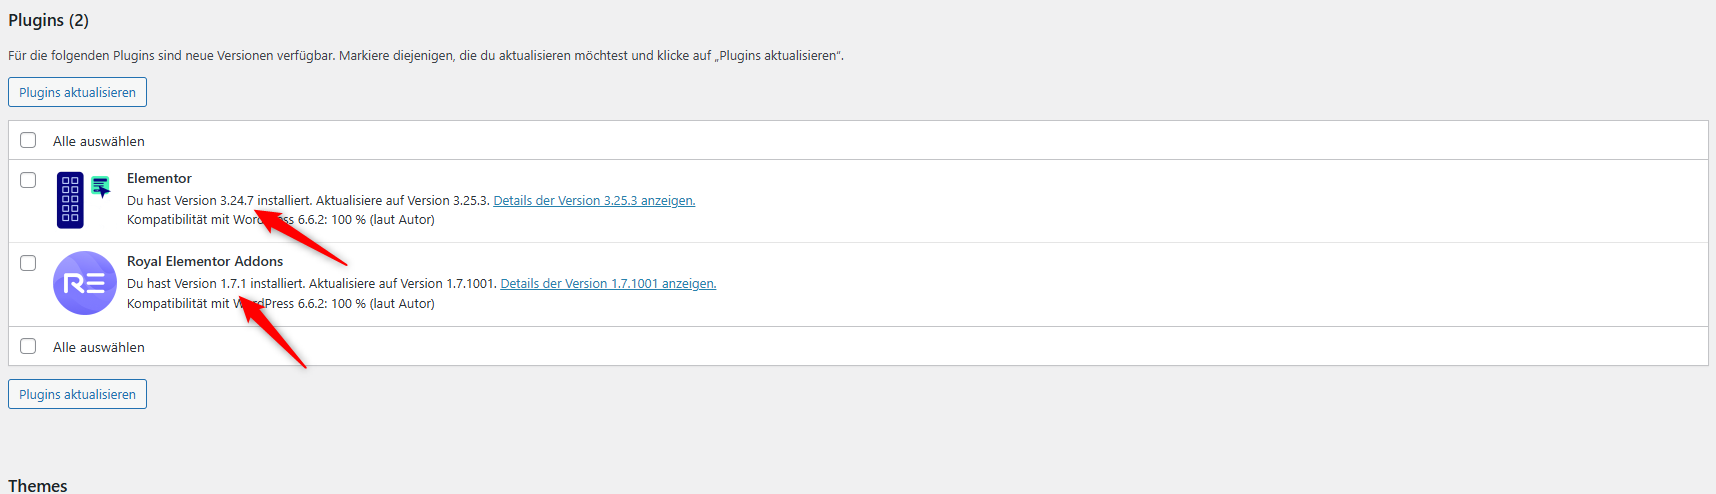Tick the Royal Elementor Addons checkbox

(x=28, y=263)
